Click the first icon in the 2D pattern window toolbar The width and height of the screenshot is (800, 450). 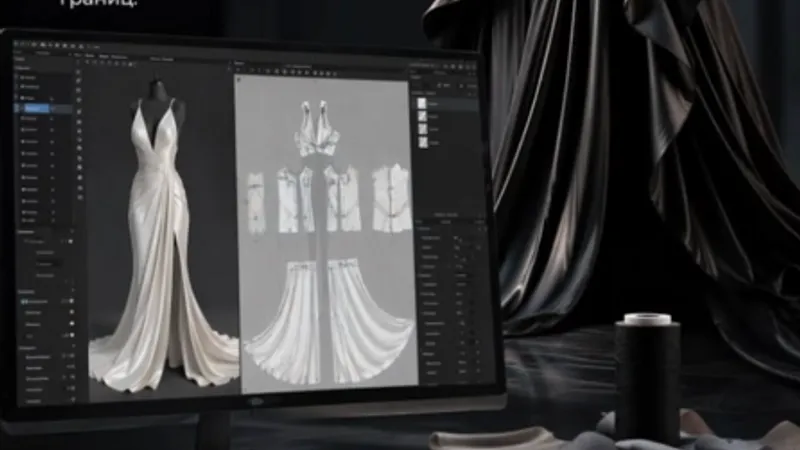point(244,71)
